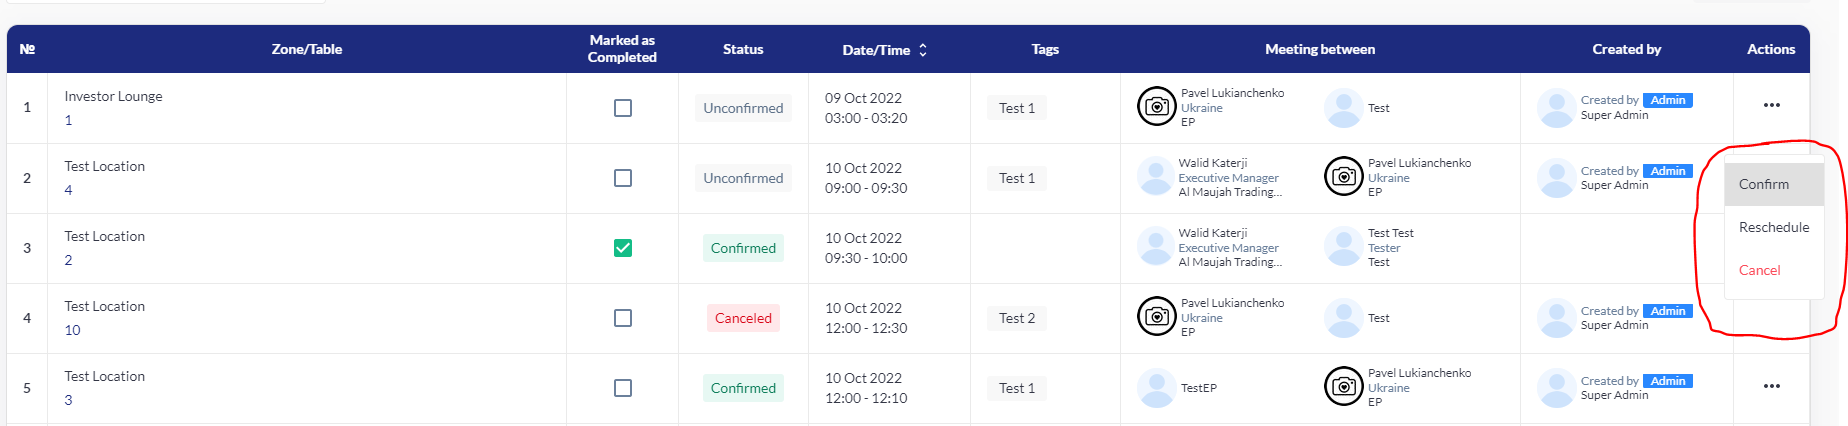1848x426 pixels.
Task: Click the Admin badge in row 5
Action: [x=1668, y=381]
